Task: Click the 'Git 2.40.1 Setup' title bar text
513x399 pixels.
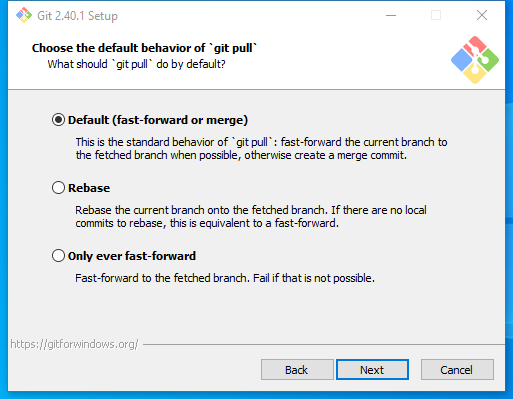Action: click(x=77, y=16)
